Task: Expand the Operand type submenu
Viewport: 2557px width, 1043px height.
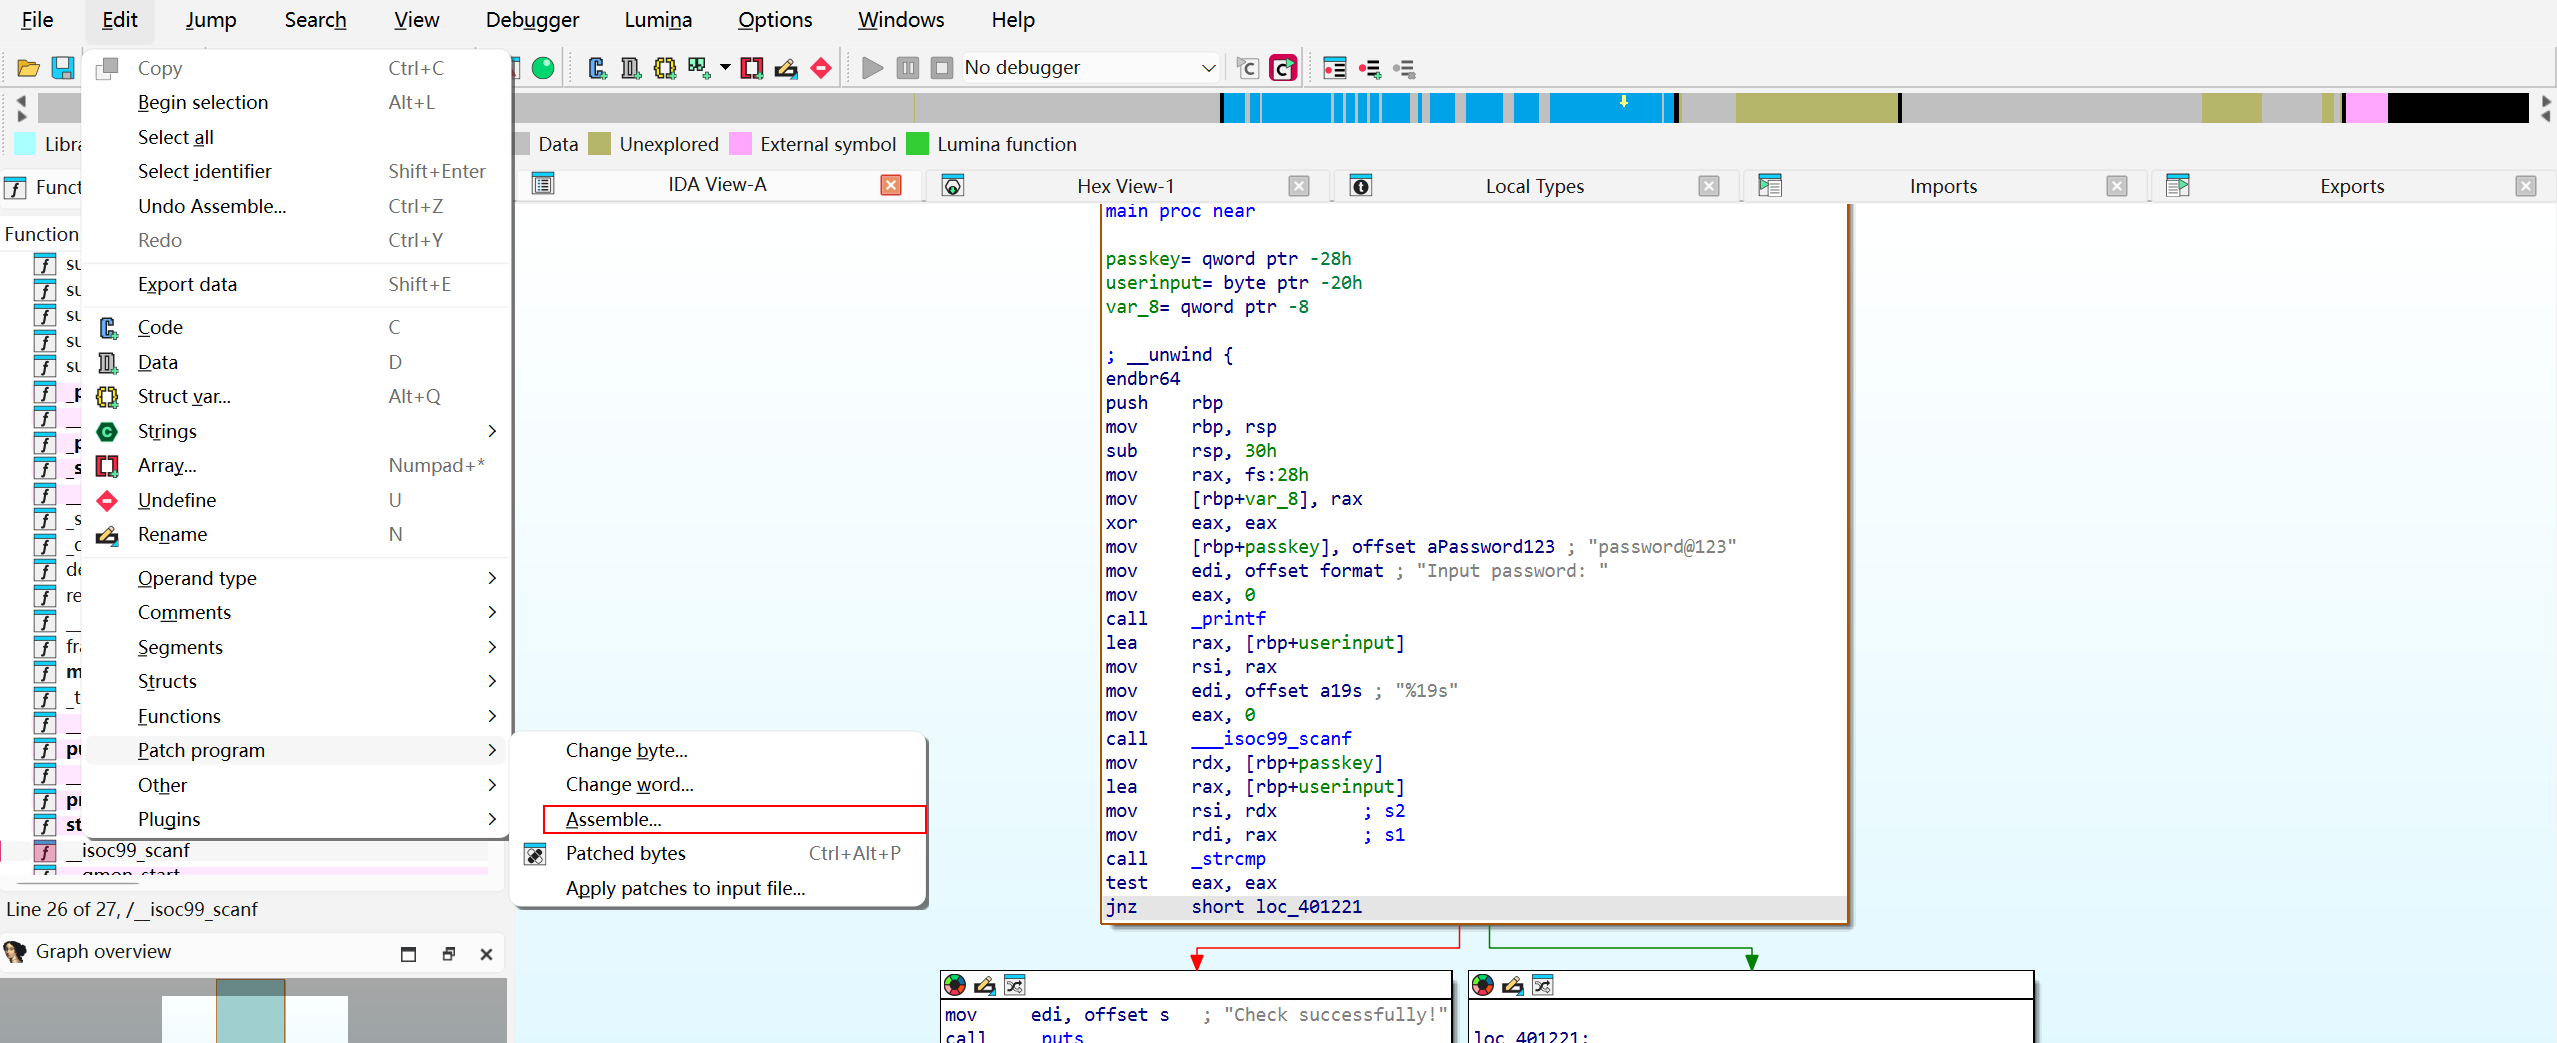Action: pyautogui.click(x=492, y=578)
